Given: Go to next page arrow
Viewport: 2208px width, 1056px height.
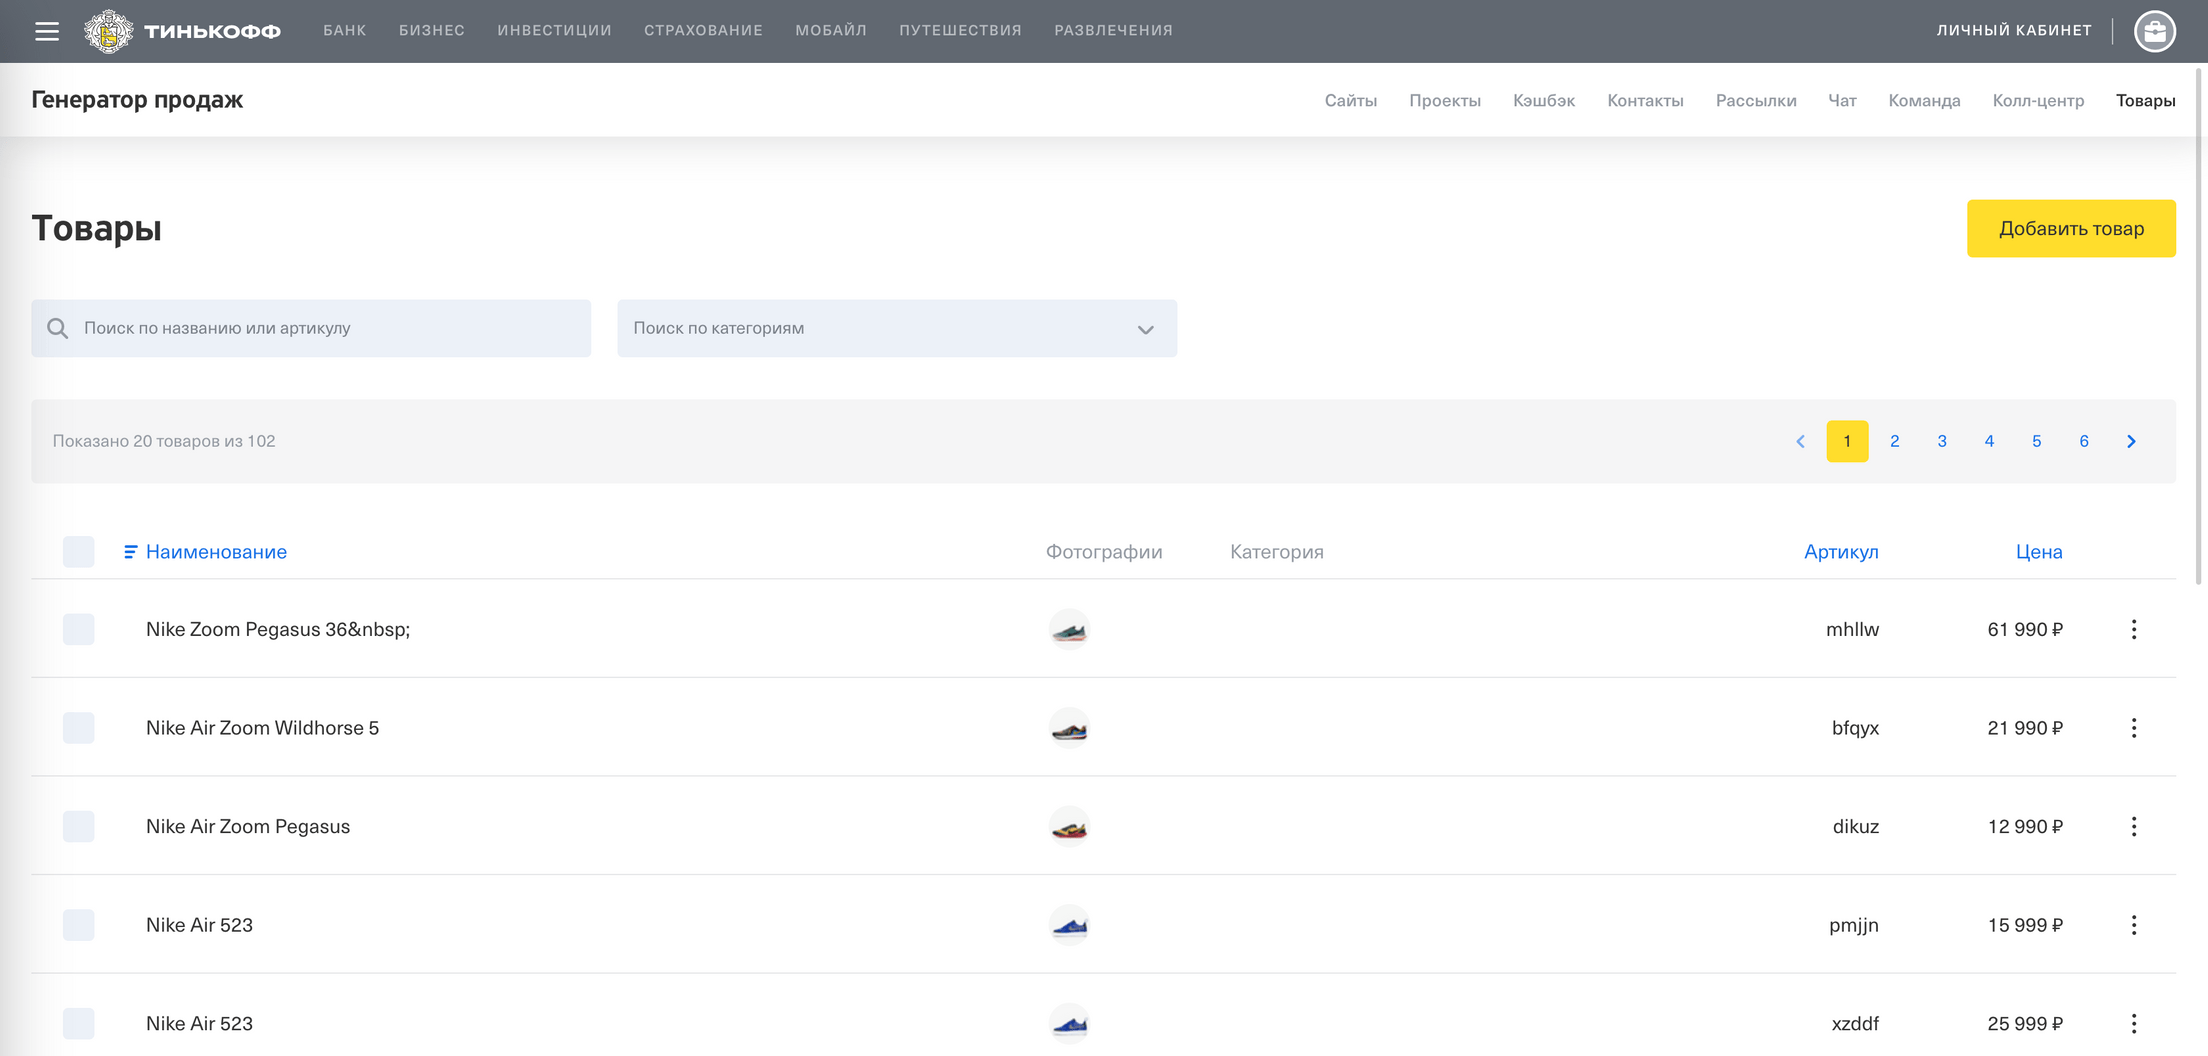Looking at the screenshot, I should (2131, 441).
